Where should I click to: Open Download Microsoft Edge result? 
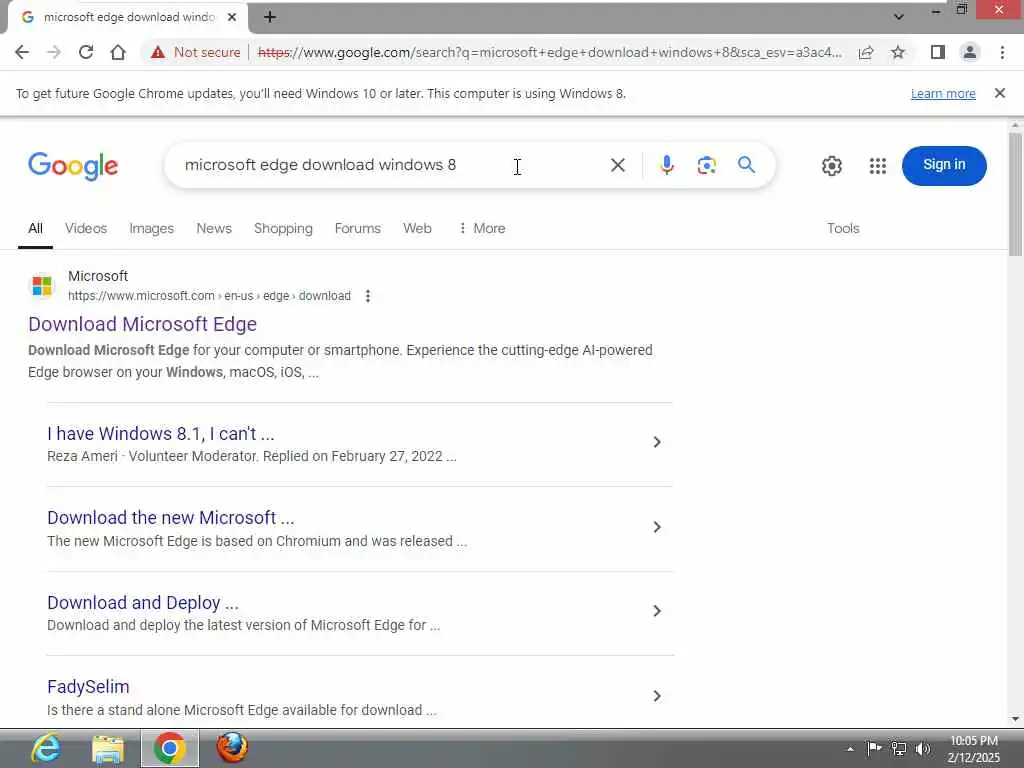click(142, 324)
